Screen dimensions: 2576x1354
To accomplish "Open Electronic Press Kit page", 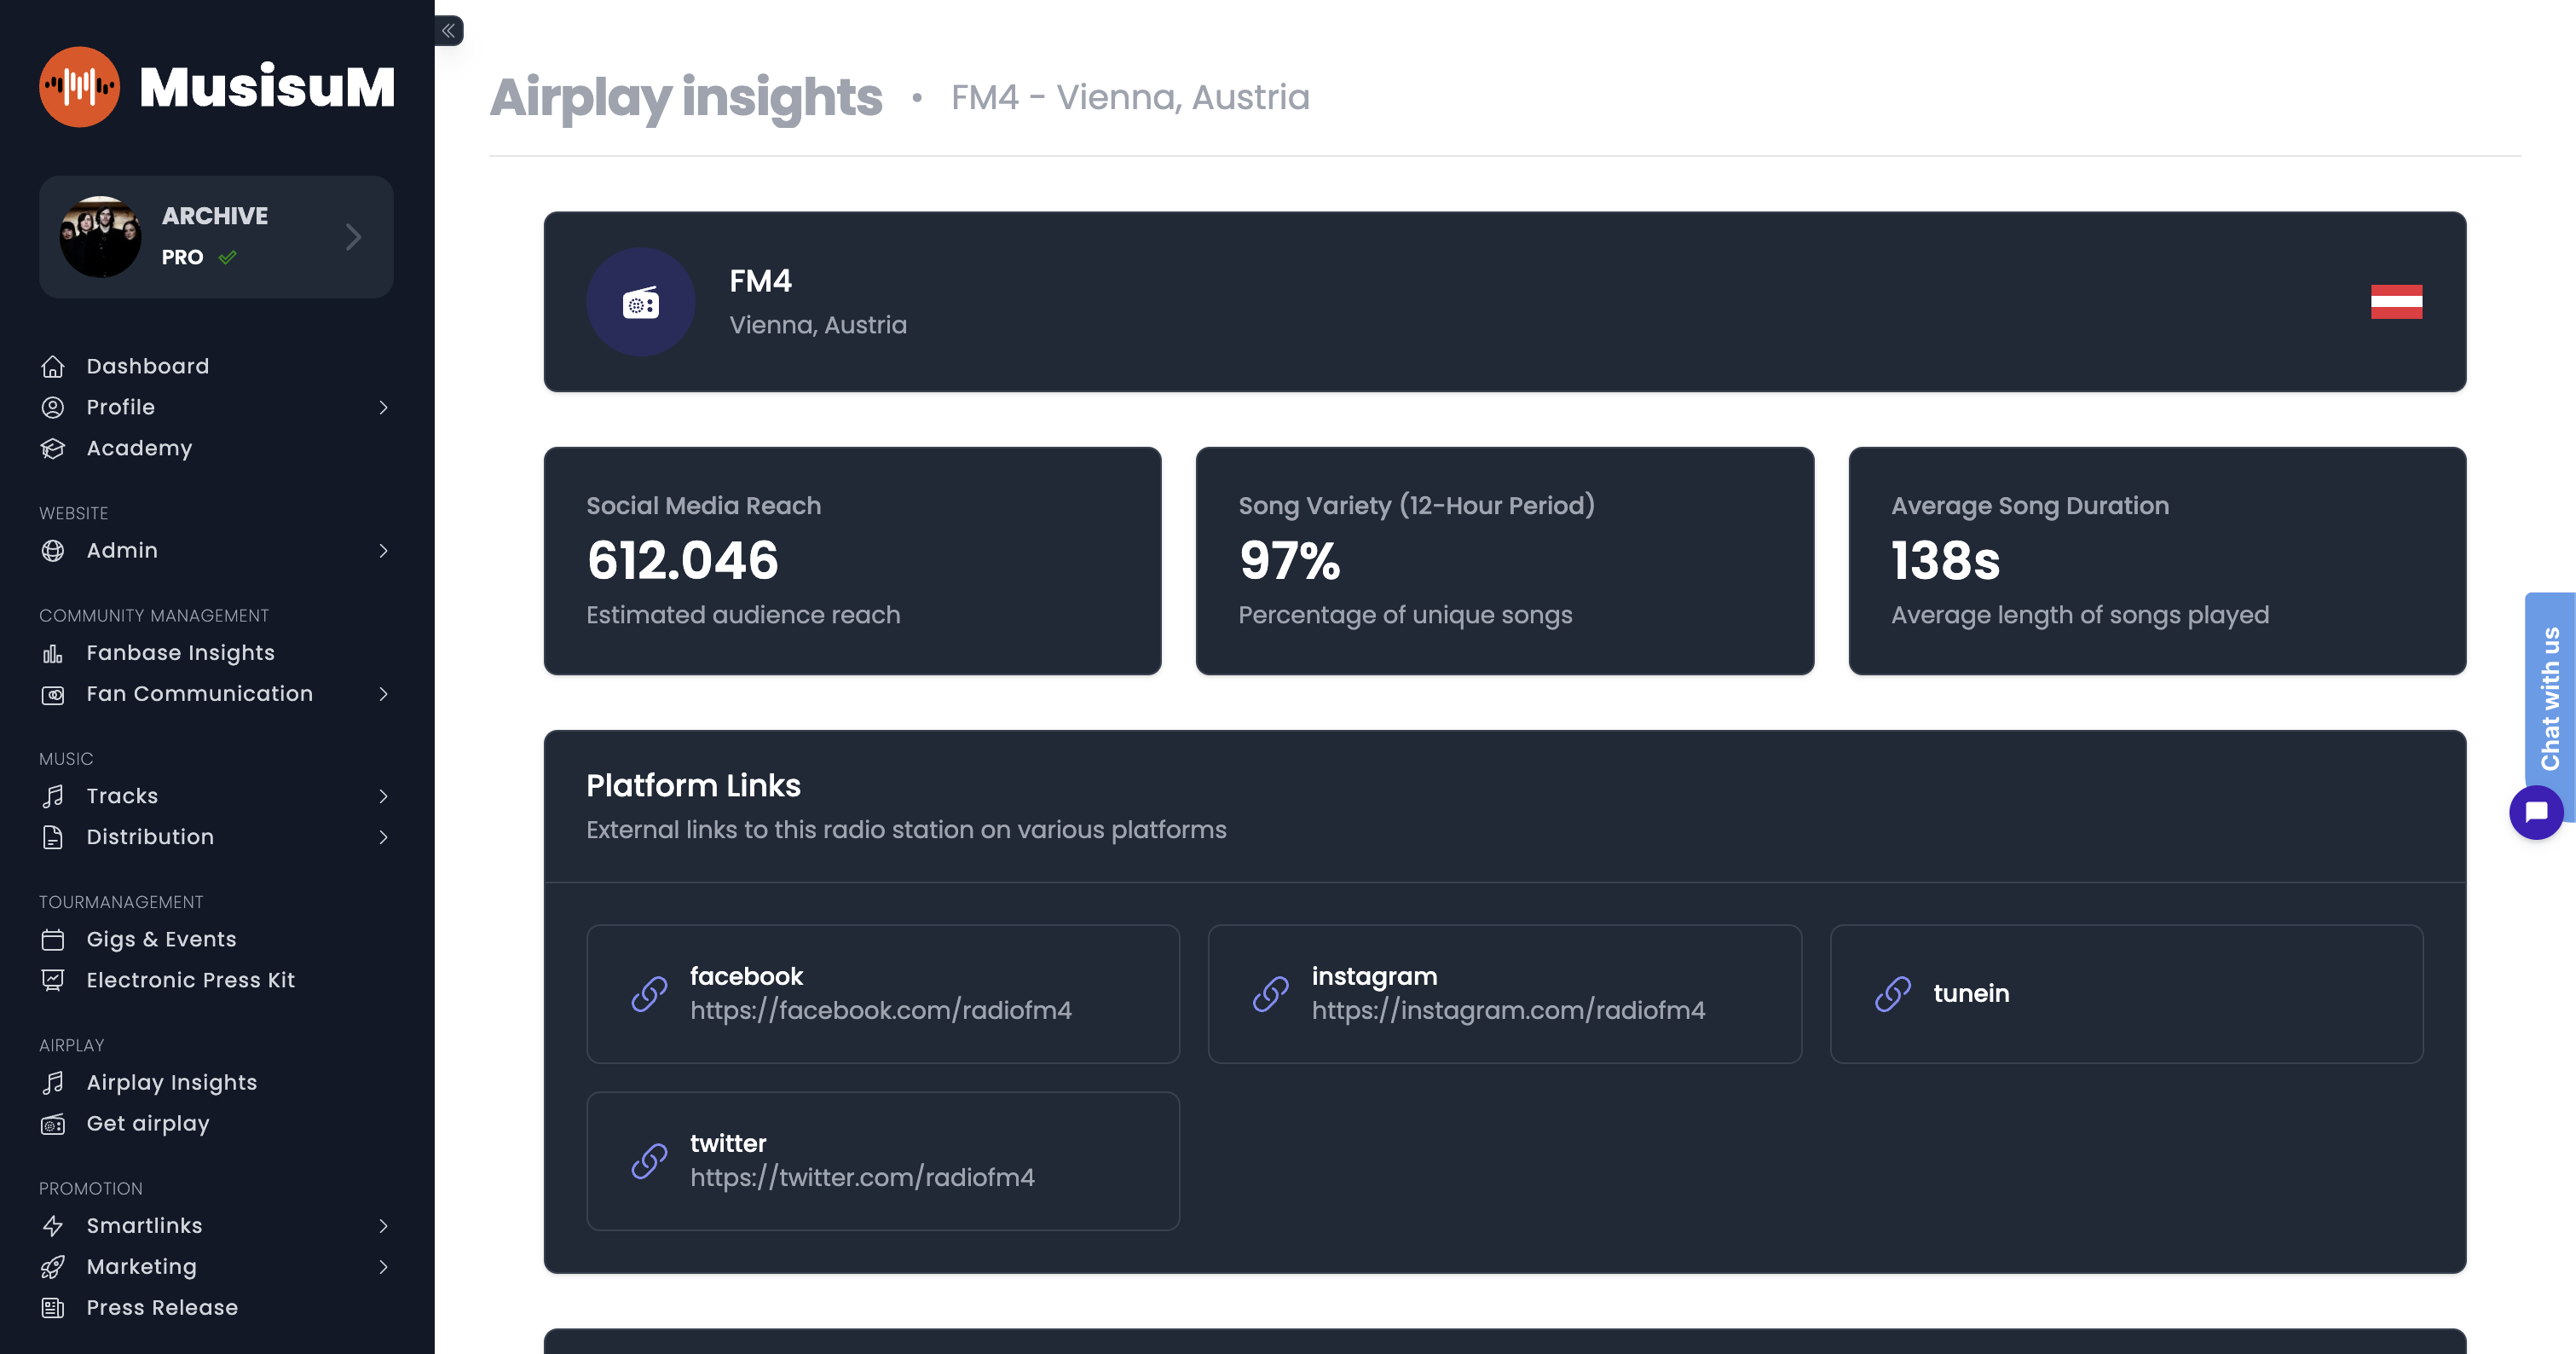I will pyautogui.click(x=190, y=980).
